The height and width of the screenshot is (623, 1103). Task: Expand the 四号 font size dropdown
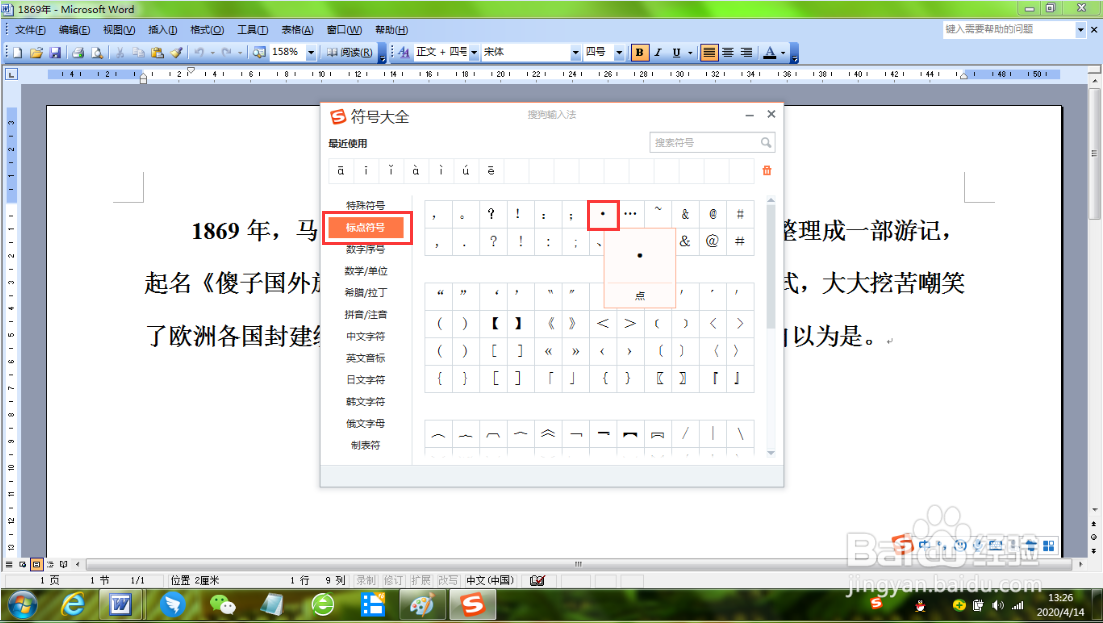point(619,53)
